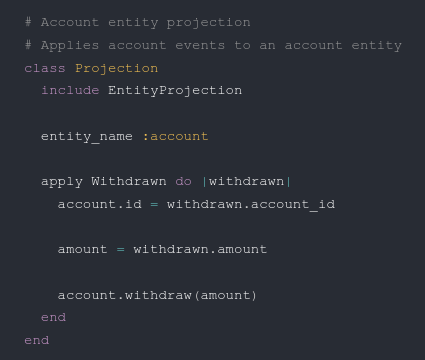Click the :account symbol
Screen dimensions: 425x360
175,136
